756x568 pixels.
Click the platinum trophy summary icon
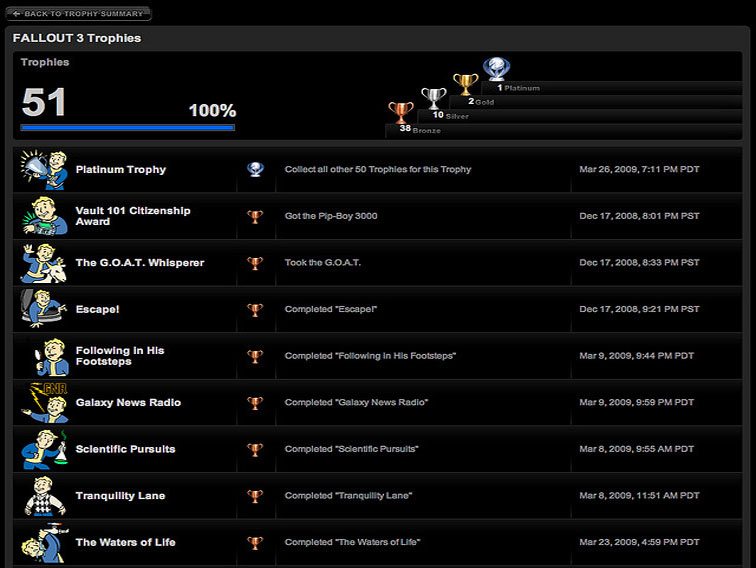coord(497,69)
